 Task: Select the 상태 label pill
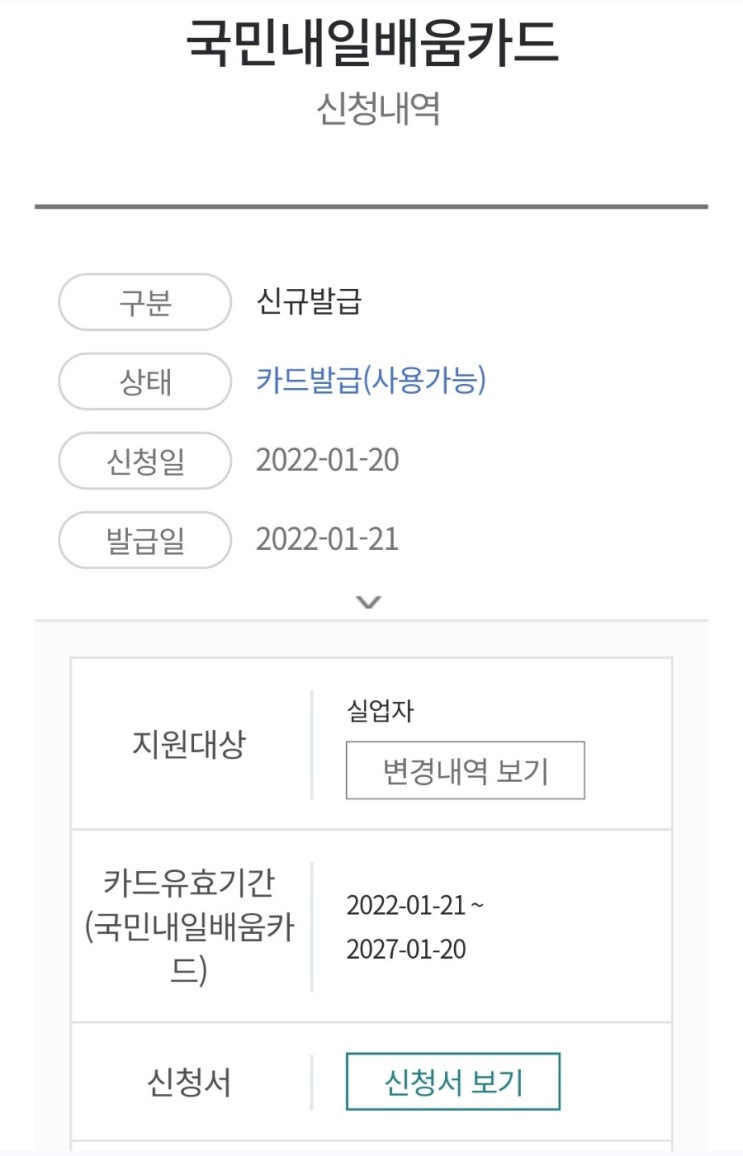point(145,382)
